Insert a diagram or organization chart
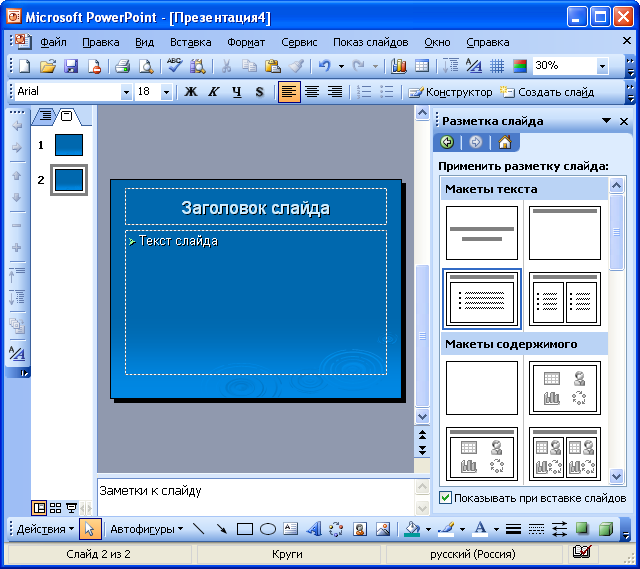The width and height of the screenshot is (640, 569). 336,529
